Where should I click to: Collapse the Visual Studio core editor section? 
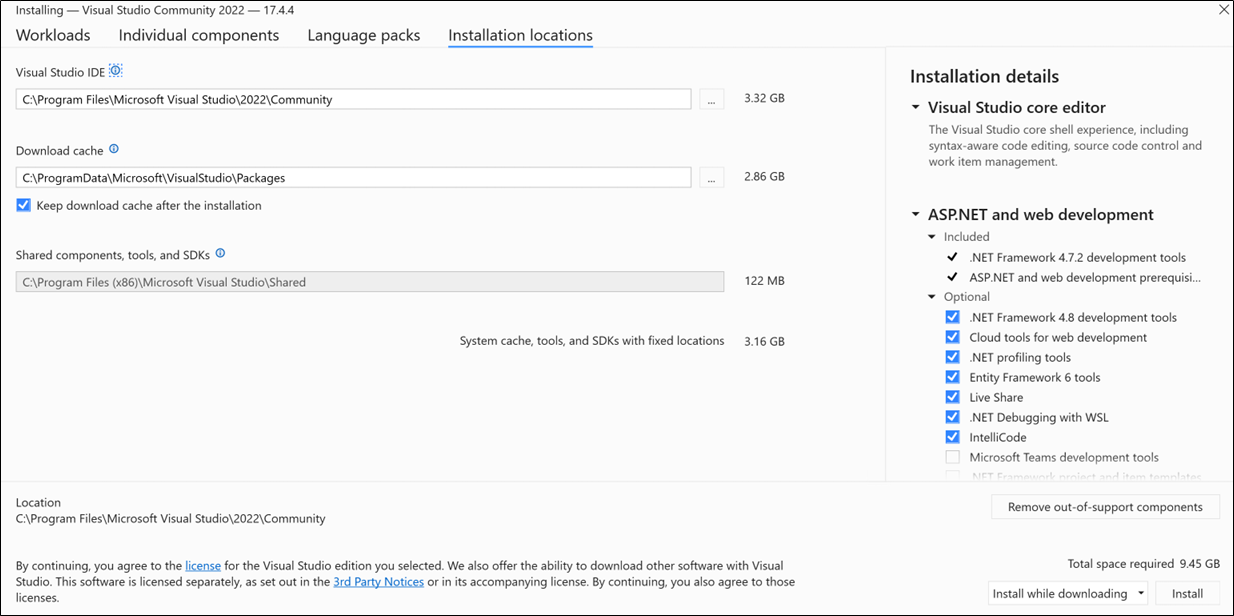[916, 108]
